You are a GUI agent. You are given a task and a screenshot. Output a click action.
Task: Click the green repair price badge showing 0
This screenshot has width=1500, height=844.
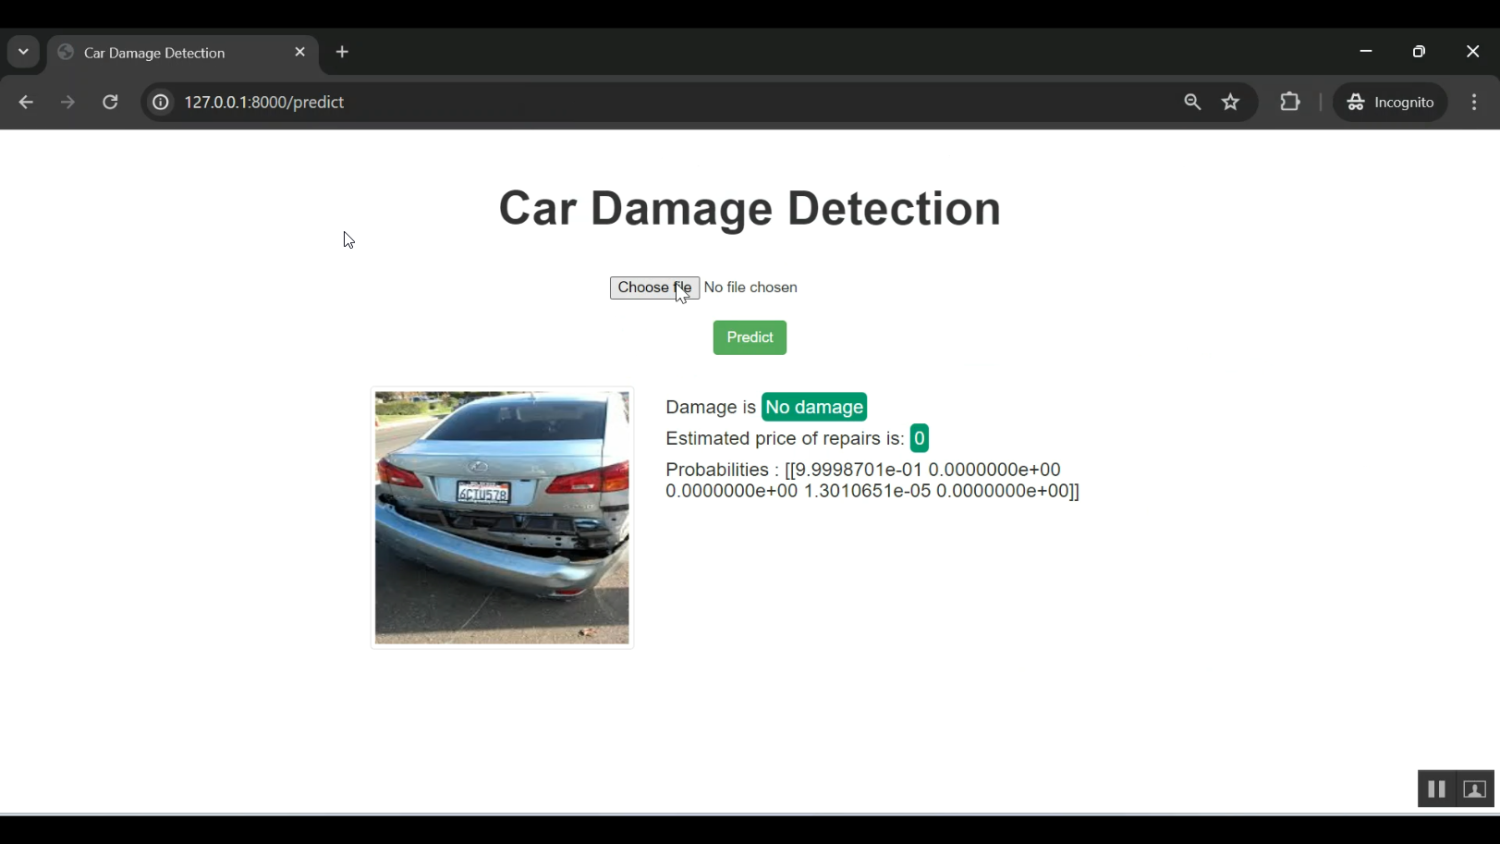pos(918,438)
